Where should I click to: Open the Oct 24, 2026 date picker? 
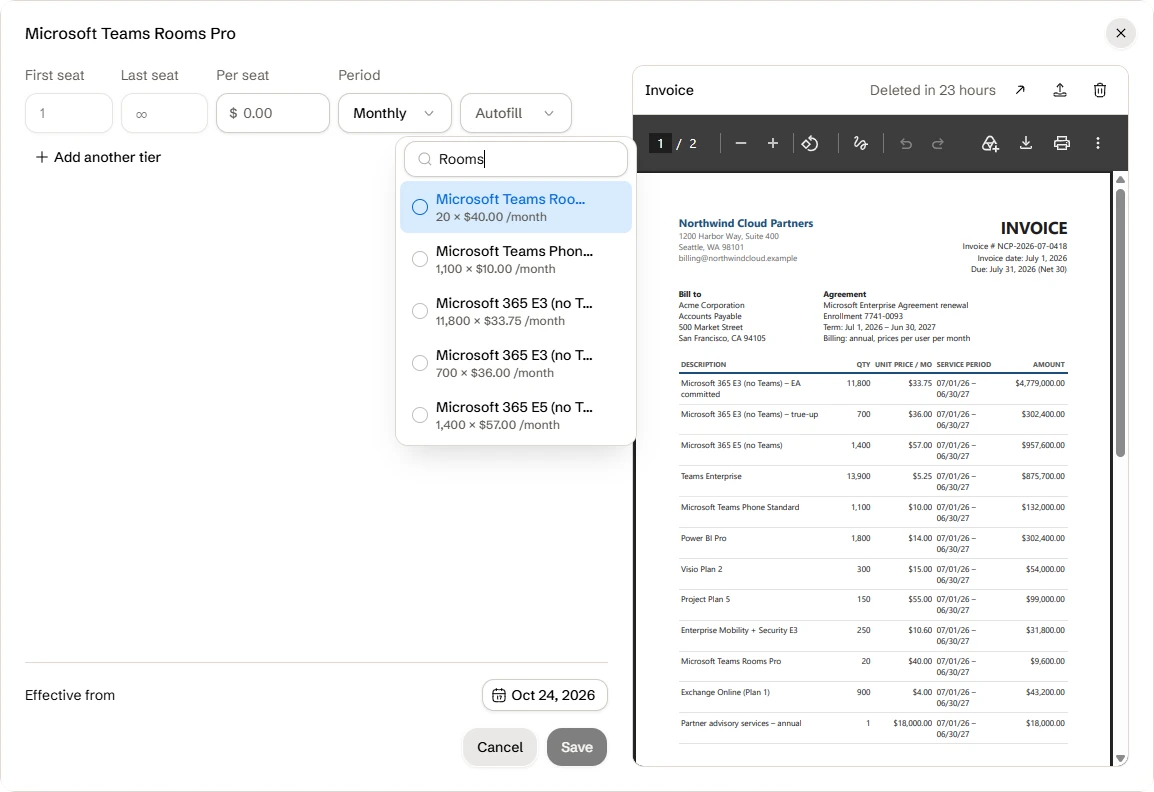pyautogui.click(x=545, y=695)
